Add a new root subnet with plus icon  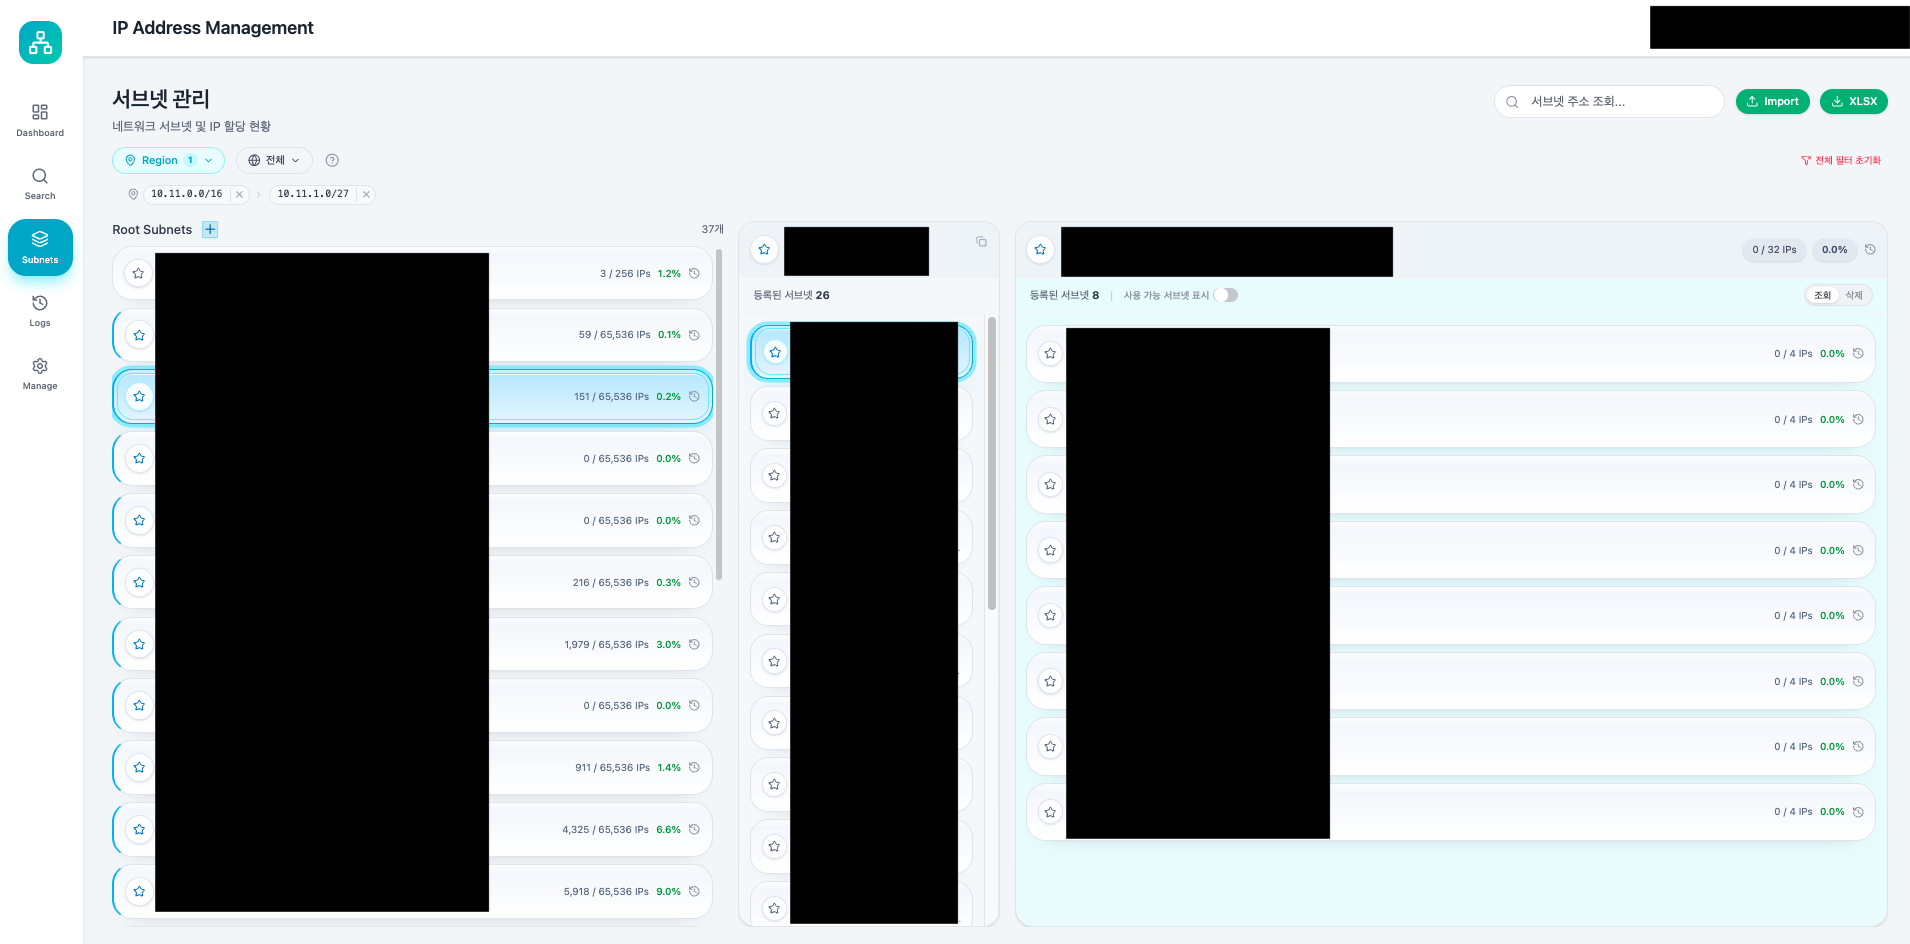(x=210, y=230)
